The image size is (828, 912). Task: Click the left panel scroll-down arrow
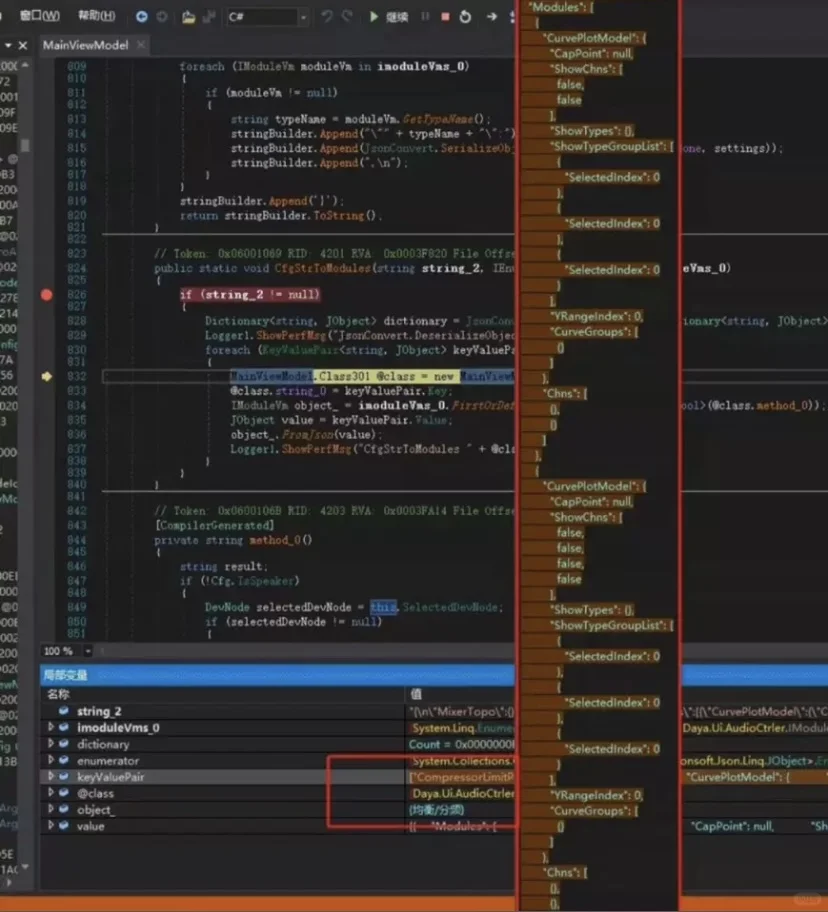24,867
